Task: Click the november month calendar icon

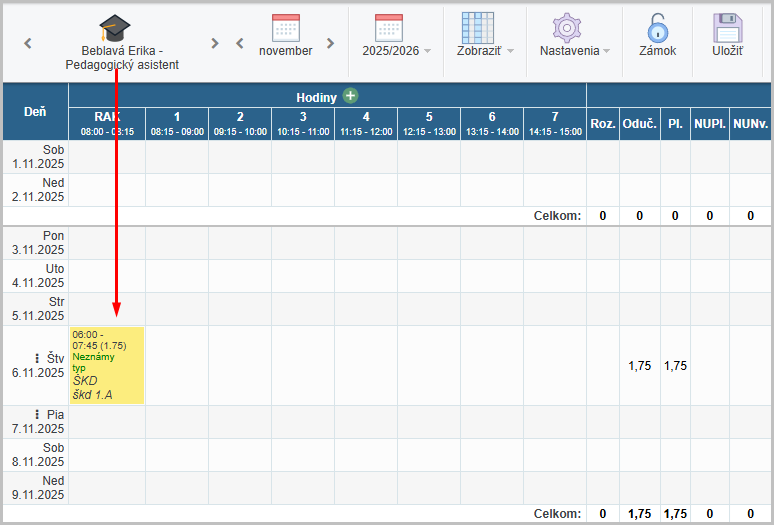Action: pyautogui.click(x=286, y=27)
